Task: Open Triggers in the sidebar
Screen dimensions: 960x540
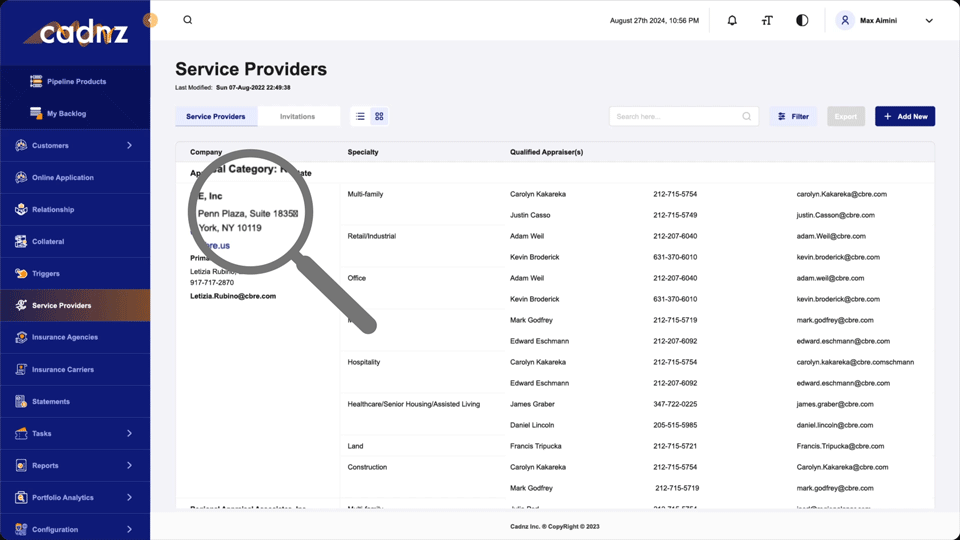Action: pyautogui.click(x=46, y=274)
